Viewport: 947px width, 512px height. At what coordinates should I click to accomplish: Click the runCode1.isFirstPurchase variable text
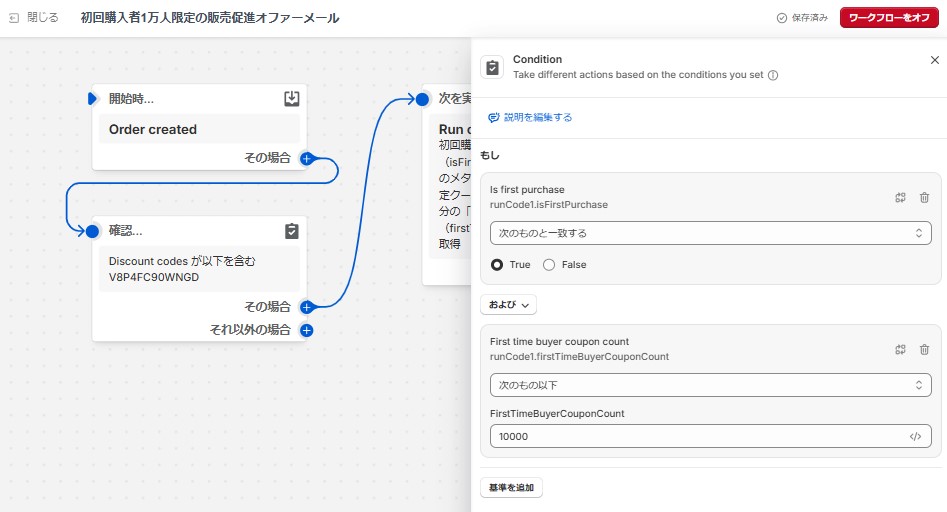point(548,205)
